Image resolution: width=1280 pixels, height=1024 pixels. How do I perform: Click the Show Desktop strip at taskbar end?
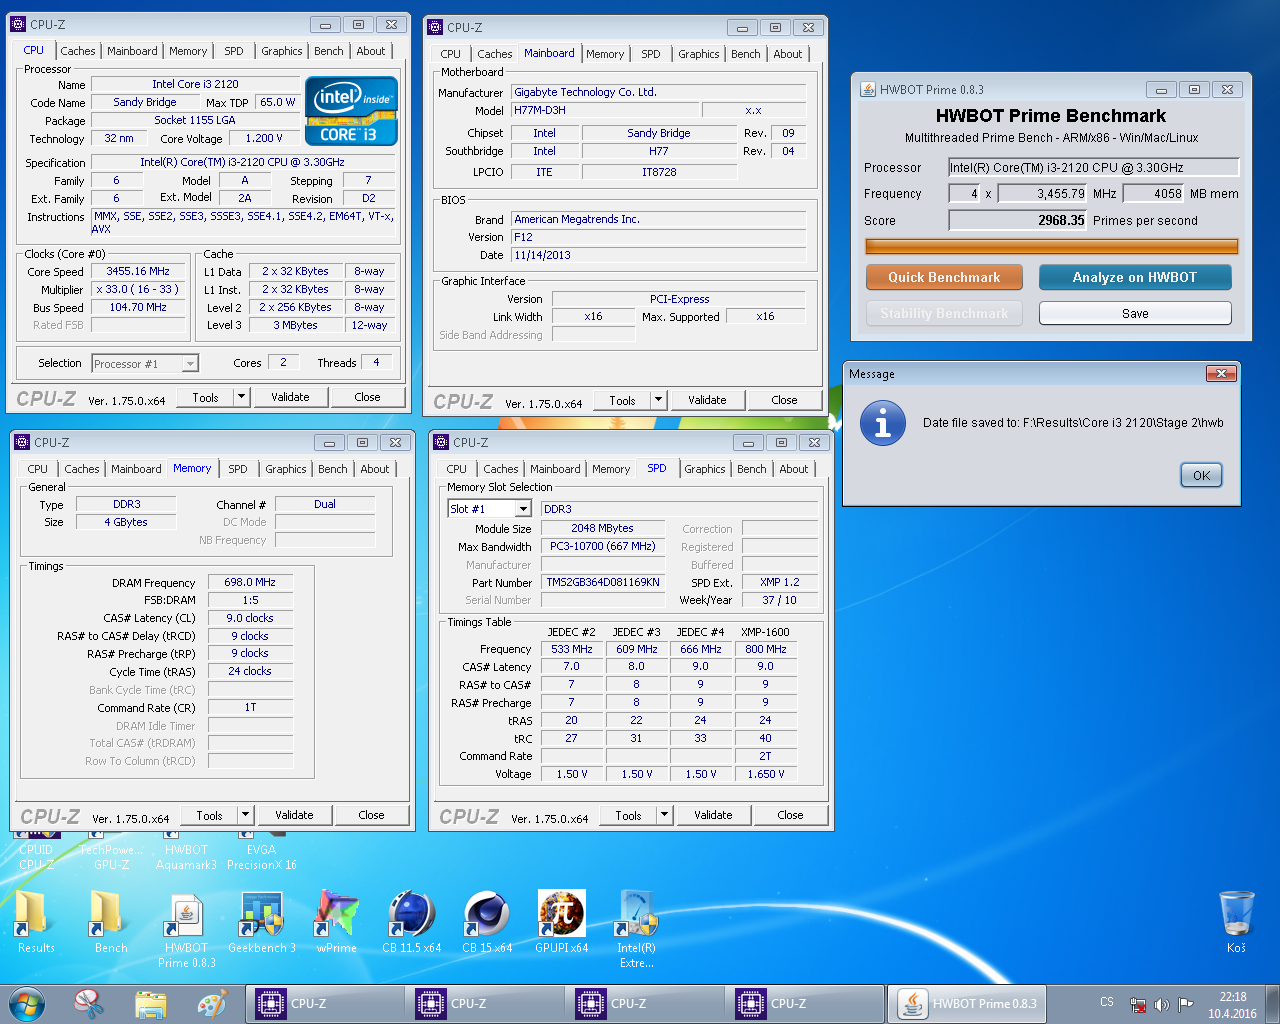[1273, 1003]
